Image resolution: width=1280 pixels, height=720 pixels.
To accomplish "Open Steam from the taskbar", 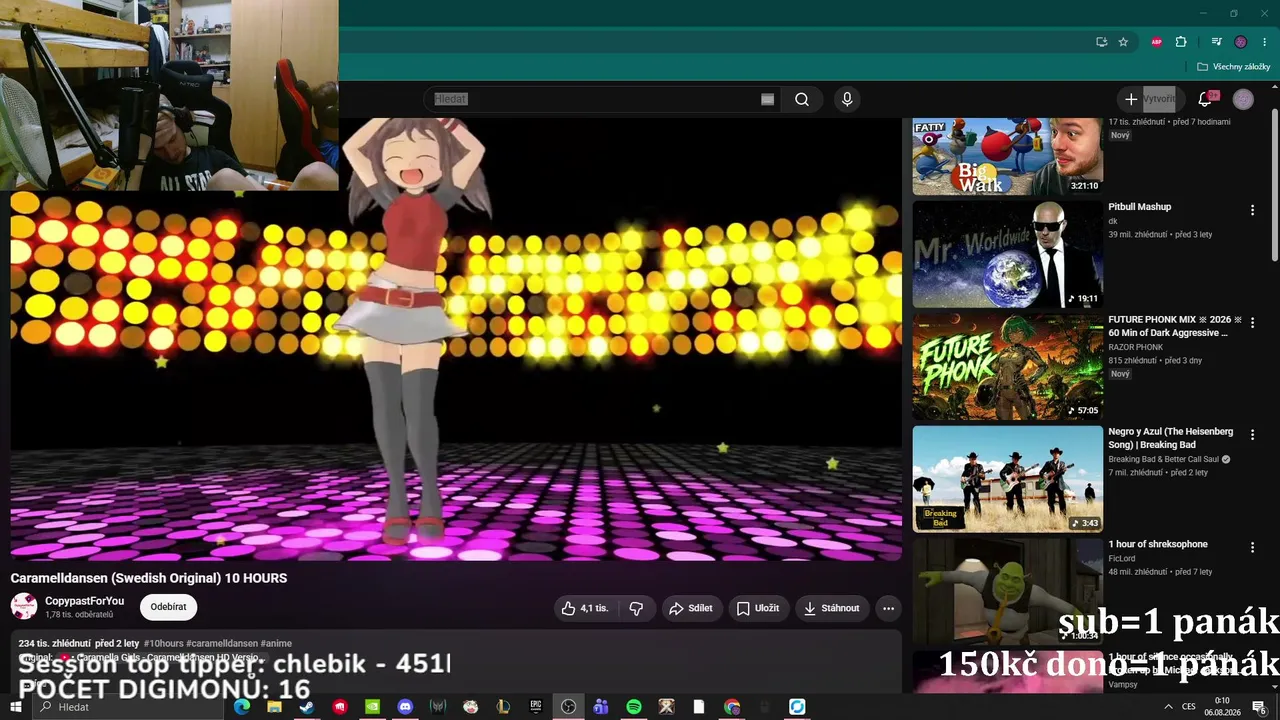I will (306, 707).
